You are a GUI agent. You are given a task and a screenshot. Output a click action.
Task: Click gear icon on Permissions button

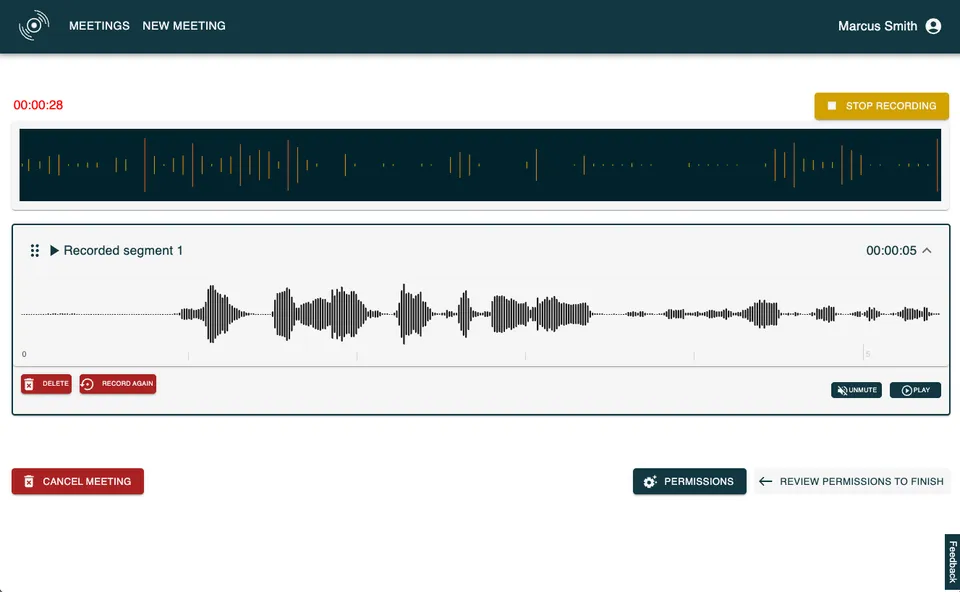point(650,482)
